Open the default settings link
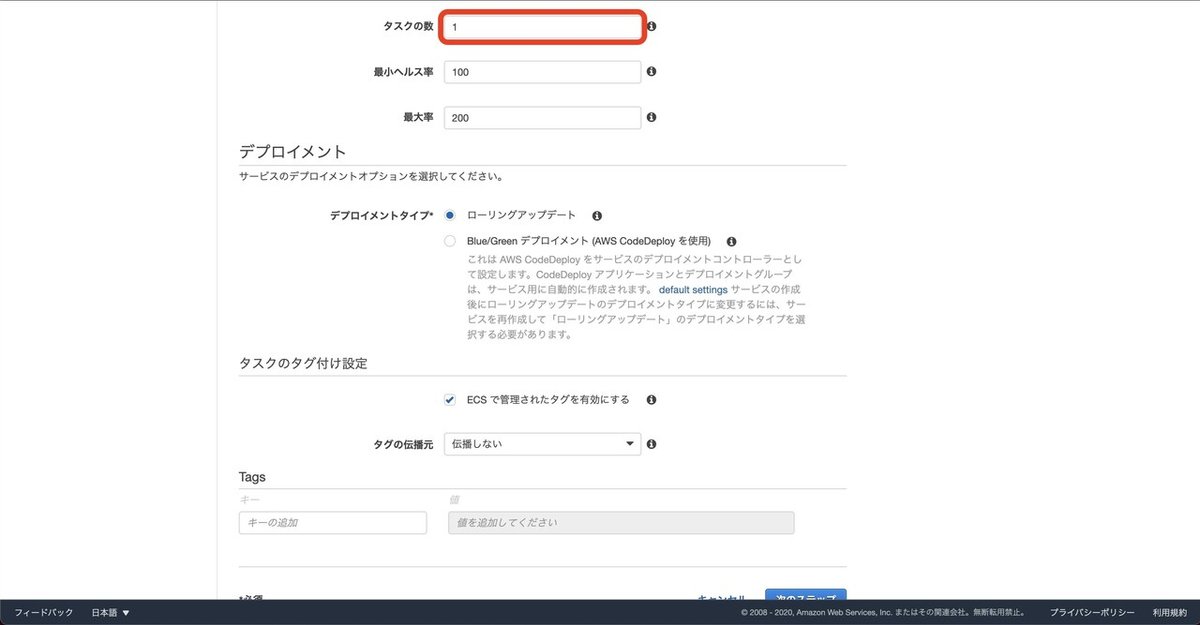Image resolution: width=1200 pixels, height=625 pixels. (693, 289)
